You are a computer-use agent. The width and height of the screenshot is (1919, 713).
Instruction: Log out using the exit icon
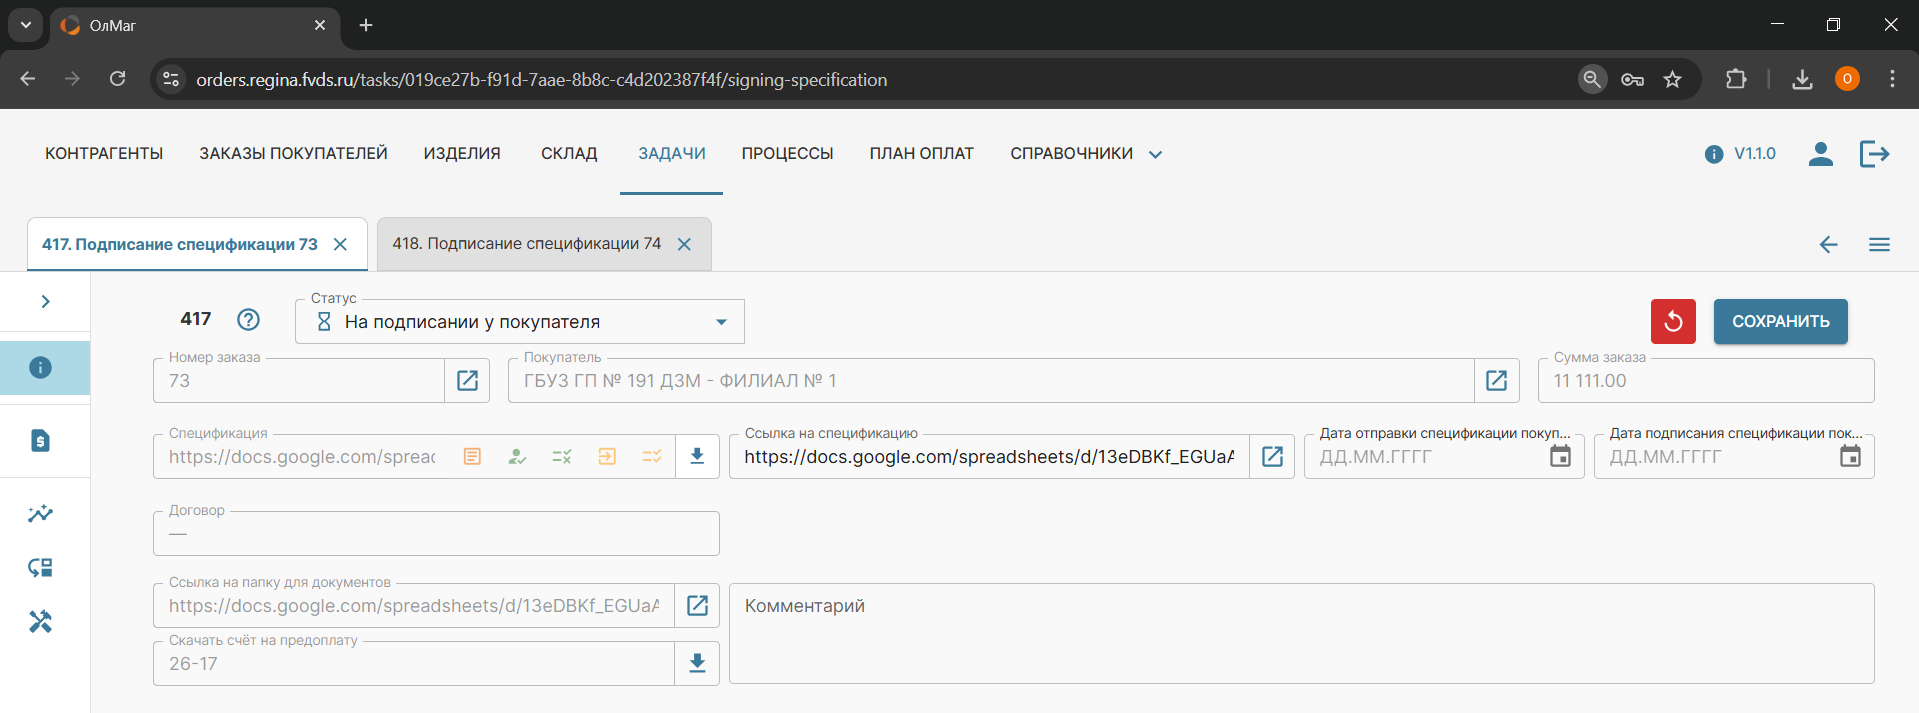pyautogui.click(x=1873, y=153)
